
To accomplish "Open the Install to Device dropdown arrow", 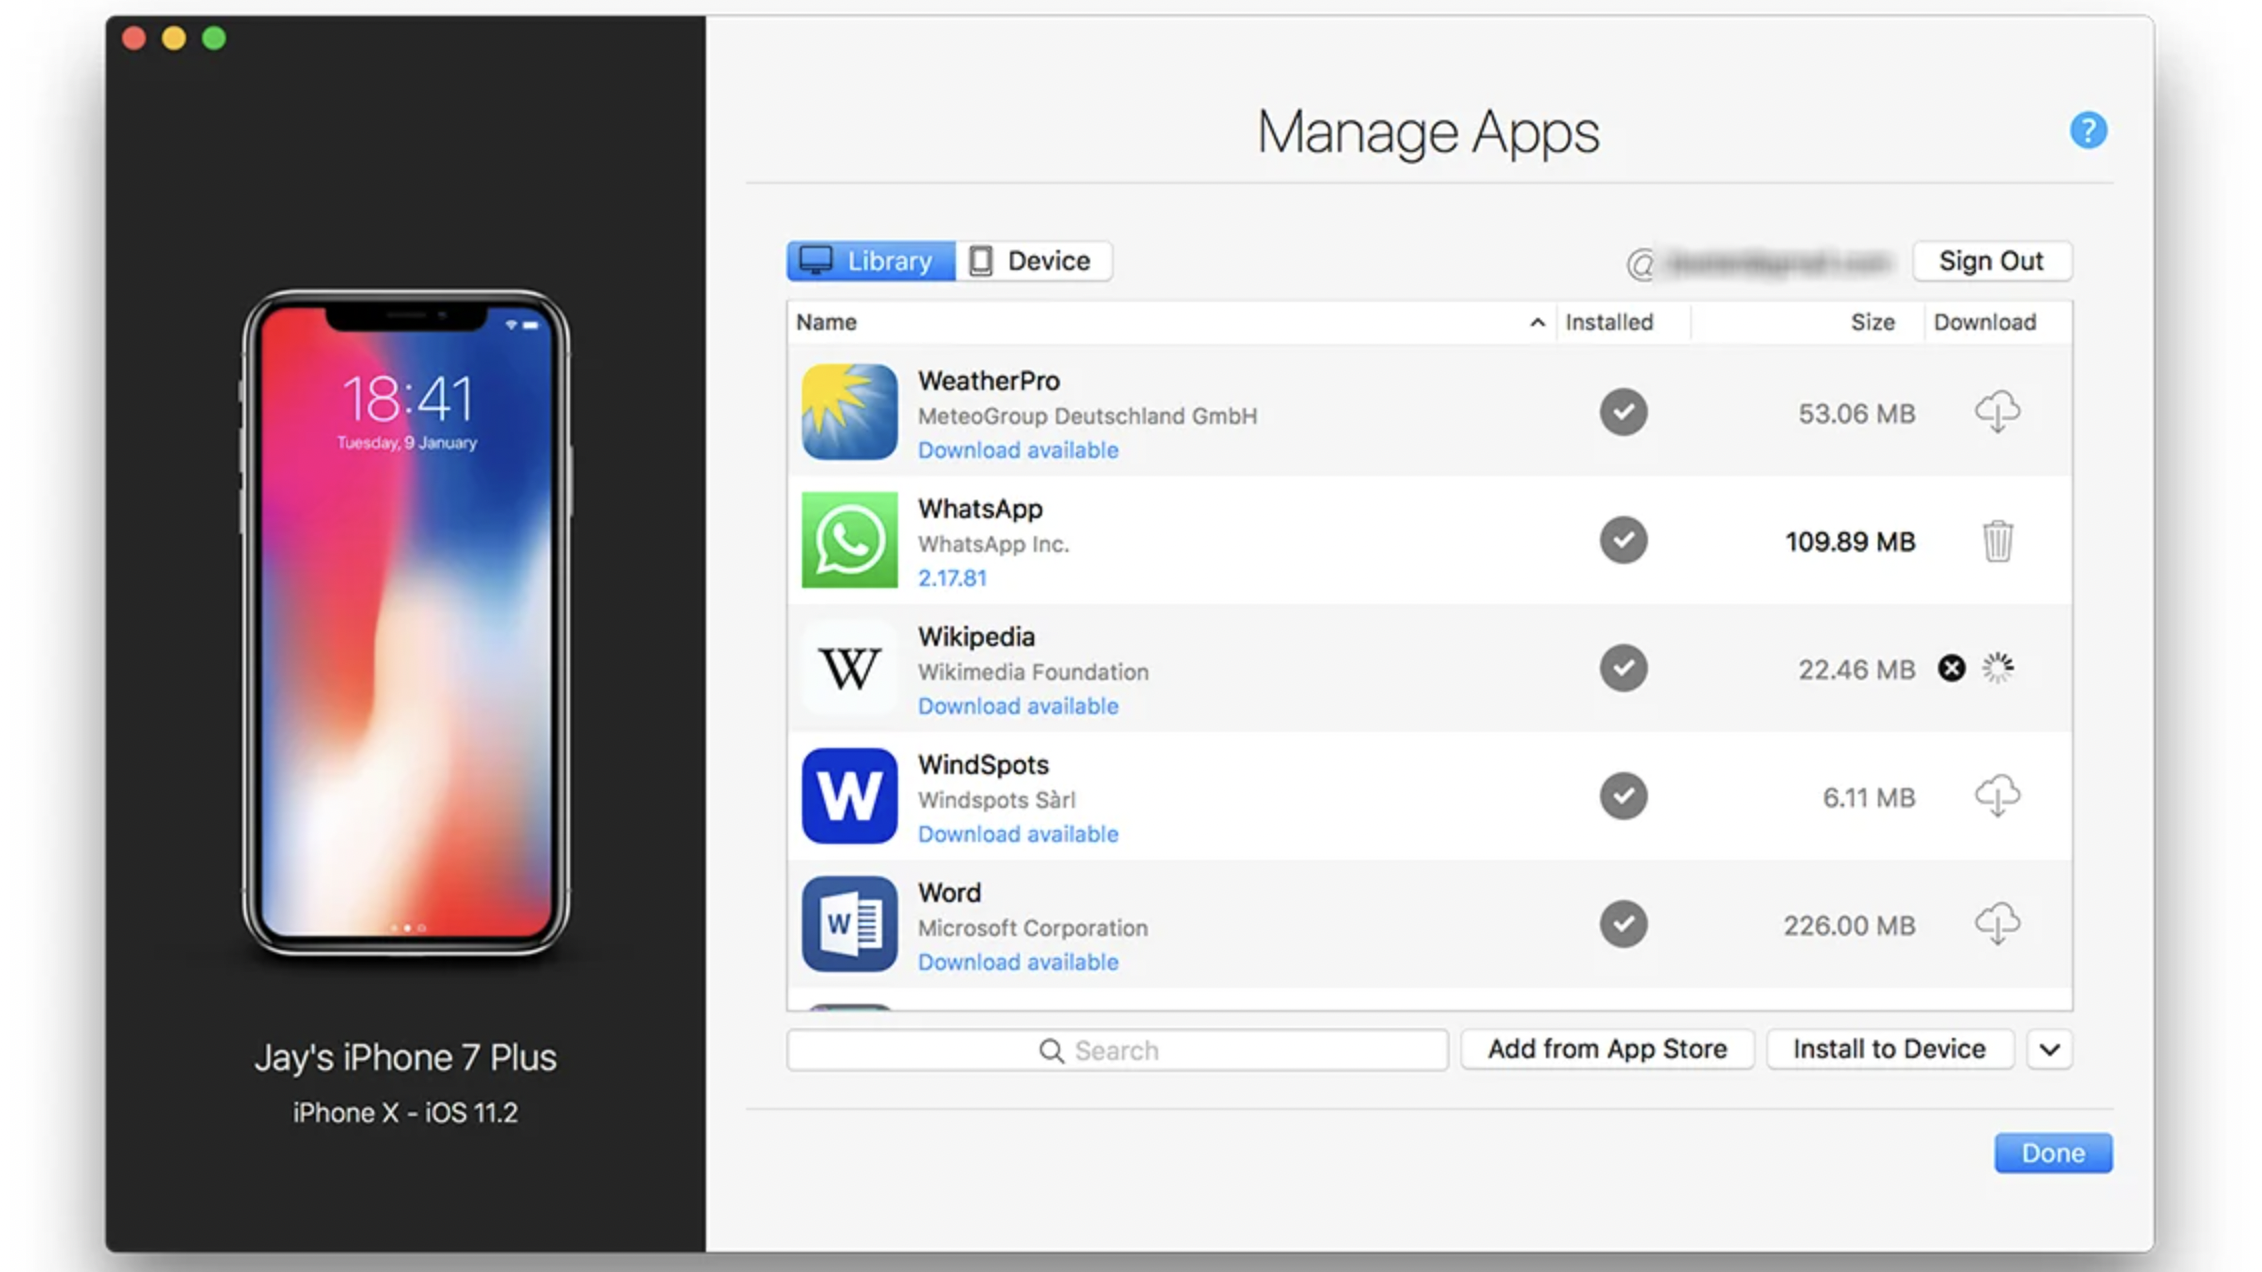I will (2049, 1049).
